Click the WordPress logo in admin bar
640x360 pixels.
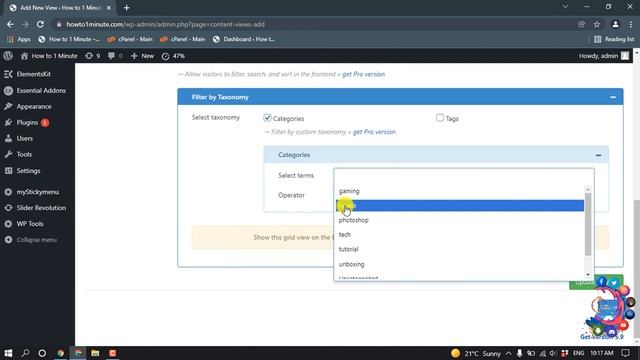click(8, 56)
